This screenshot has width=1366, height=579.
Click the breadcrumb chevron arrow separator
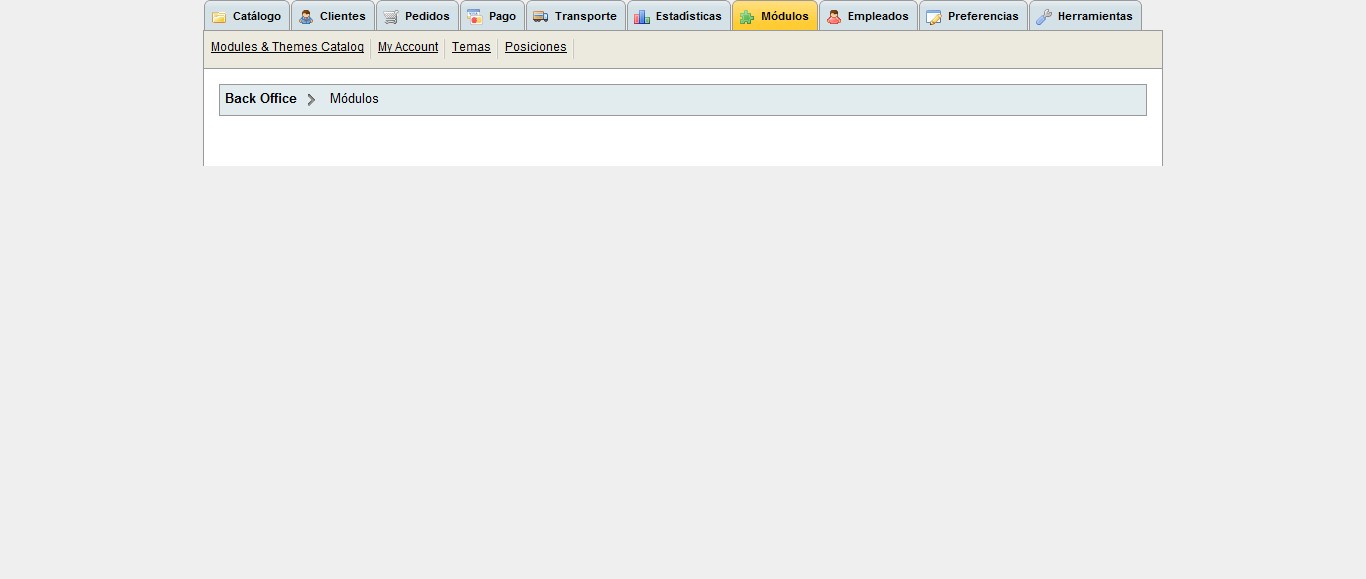pos(311,99)
